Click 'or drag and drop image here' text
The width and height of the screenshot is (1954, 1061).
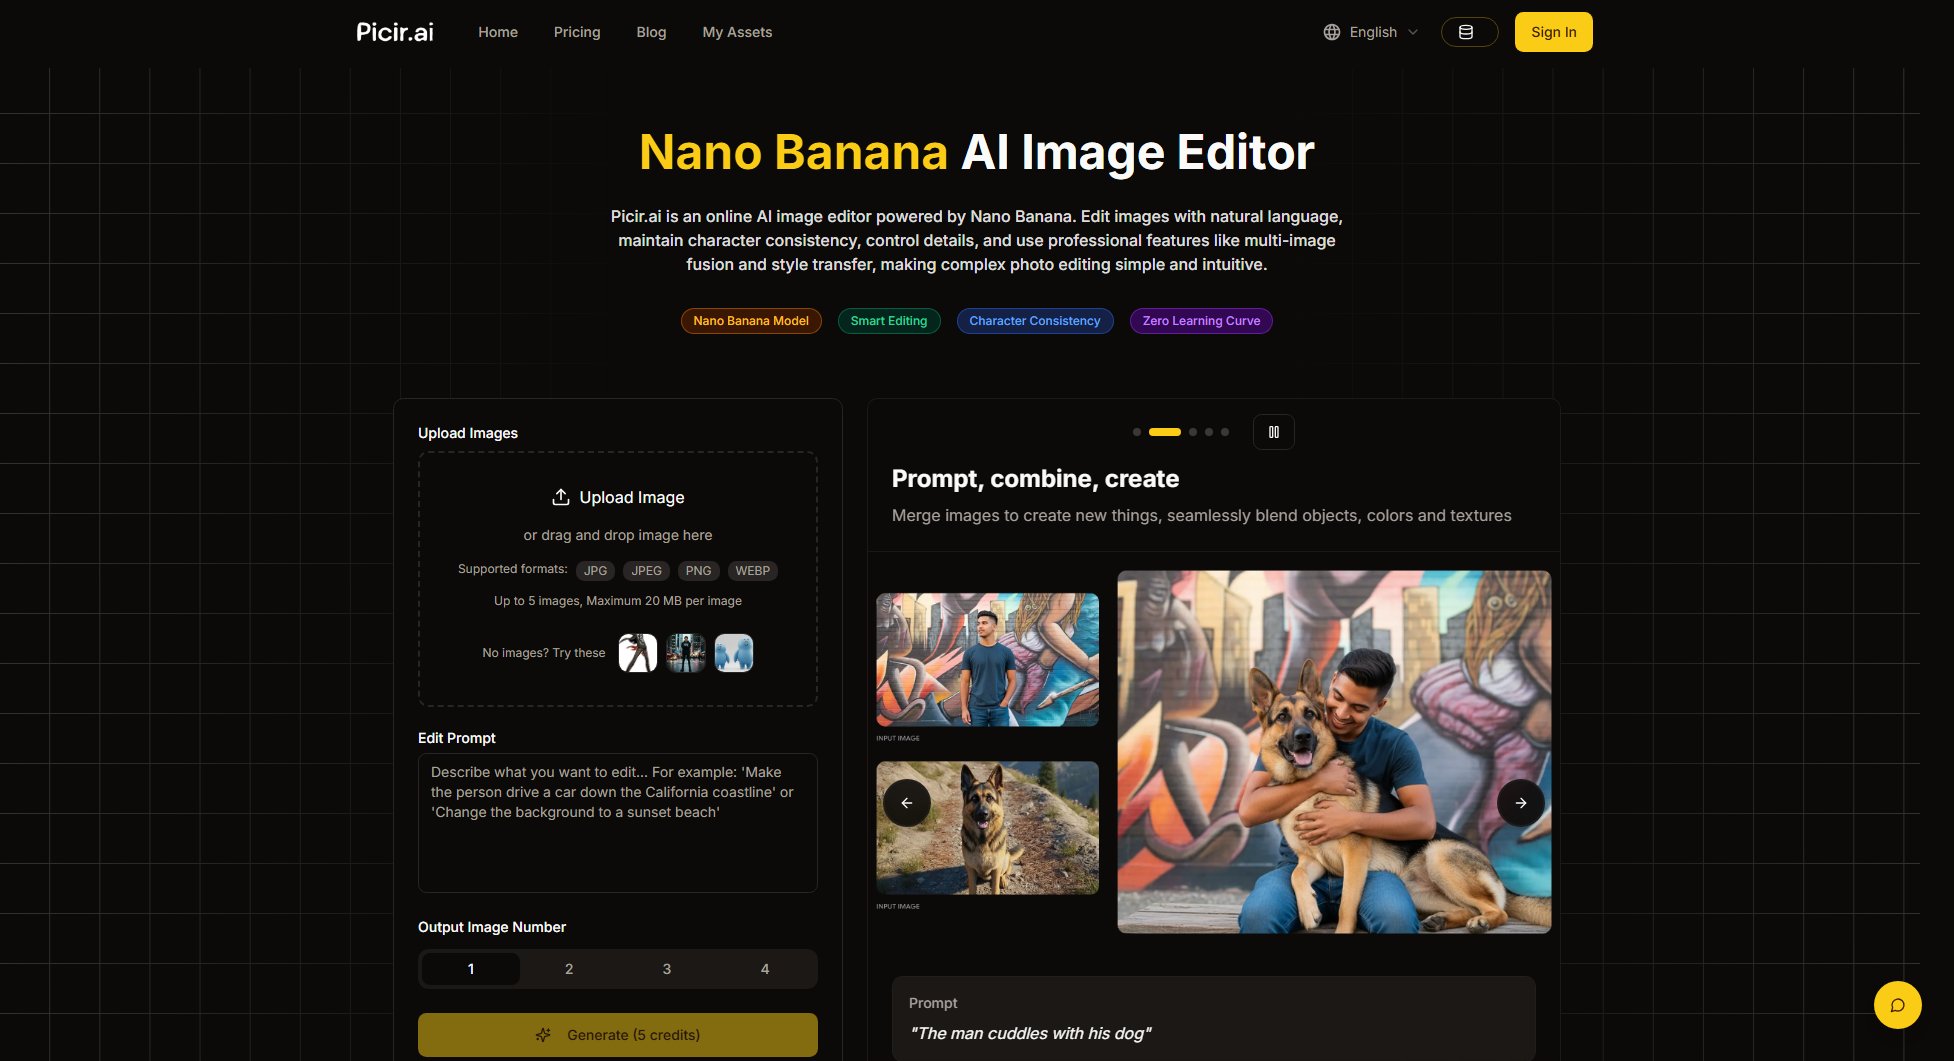point(618,535)
